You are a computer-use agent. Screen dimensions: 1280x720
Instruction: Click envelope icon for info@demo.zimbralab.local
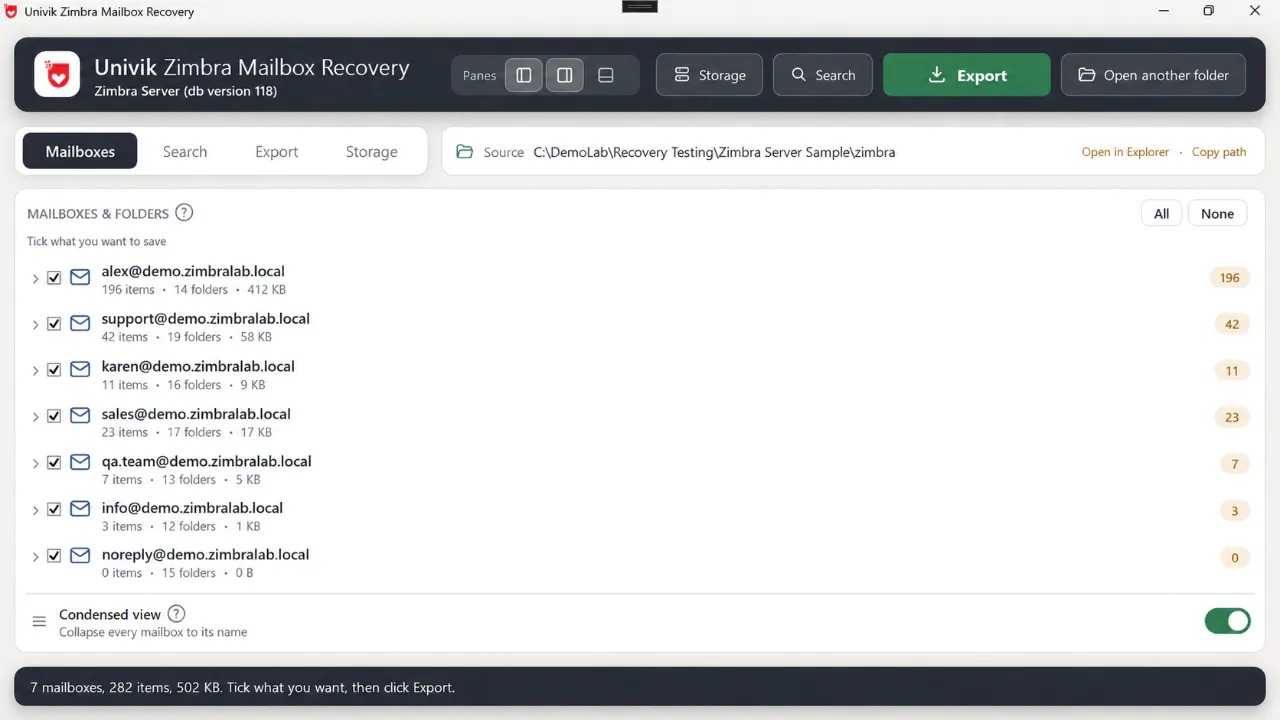[x=80, y=509]
